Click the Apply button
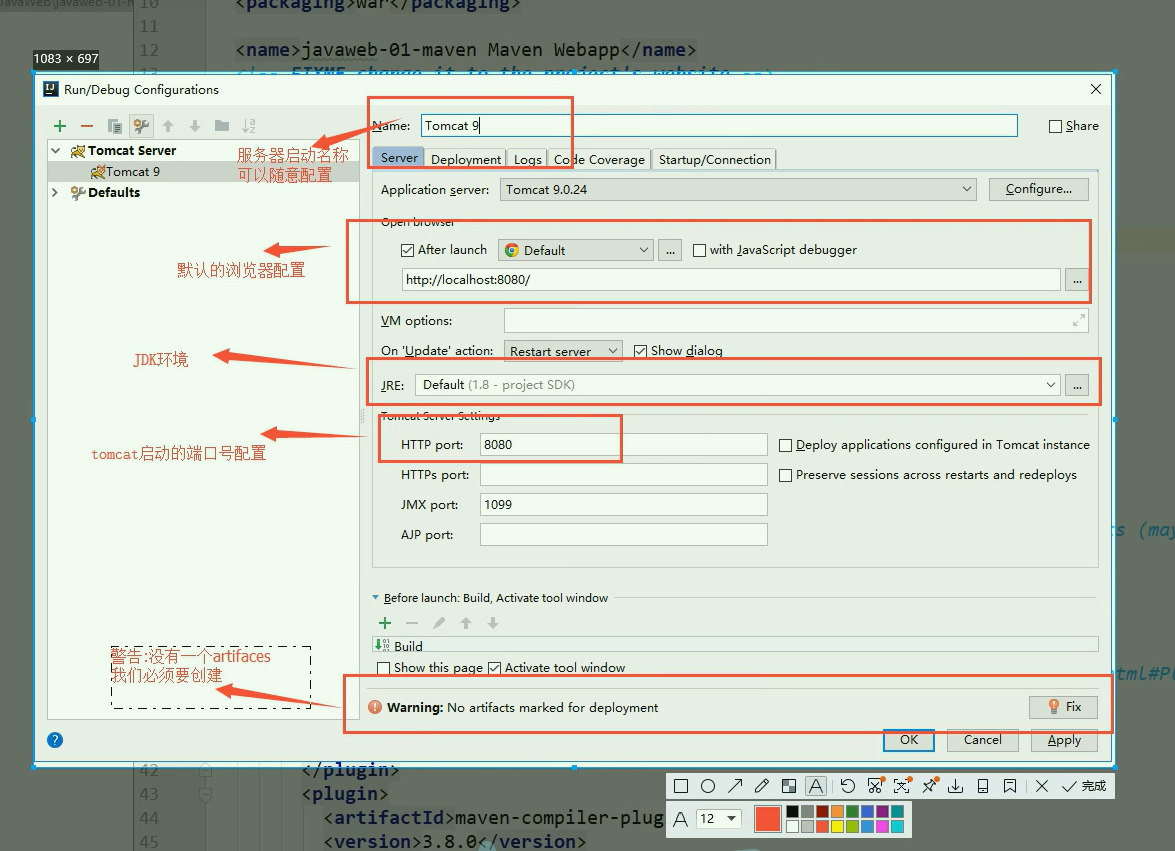Viewport: 1175px width, 851px height. point(1064,740)
